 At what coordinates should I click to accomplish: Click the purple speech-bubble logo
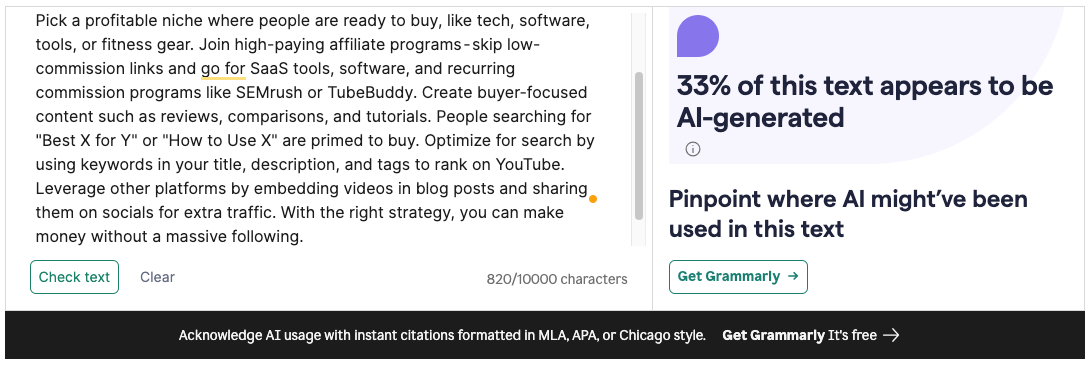click(x=697, y=35)
